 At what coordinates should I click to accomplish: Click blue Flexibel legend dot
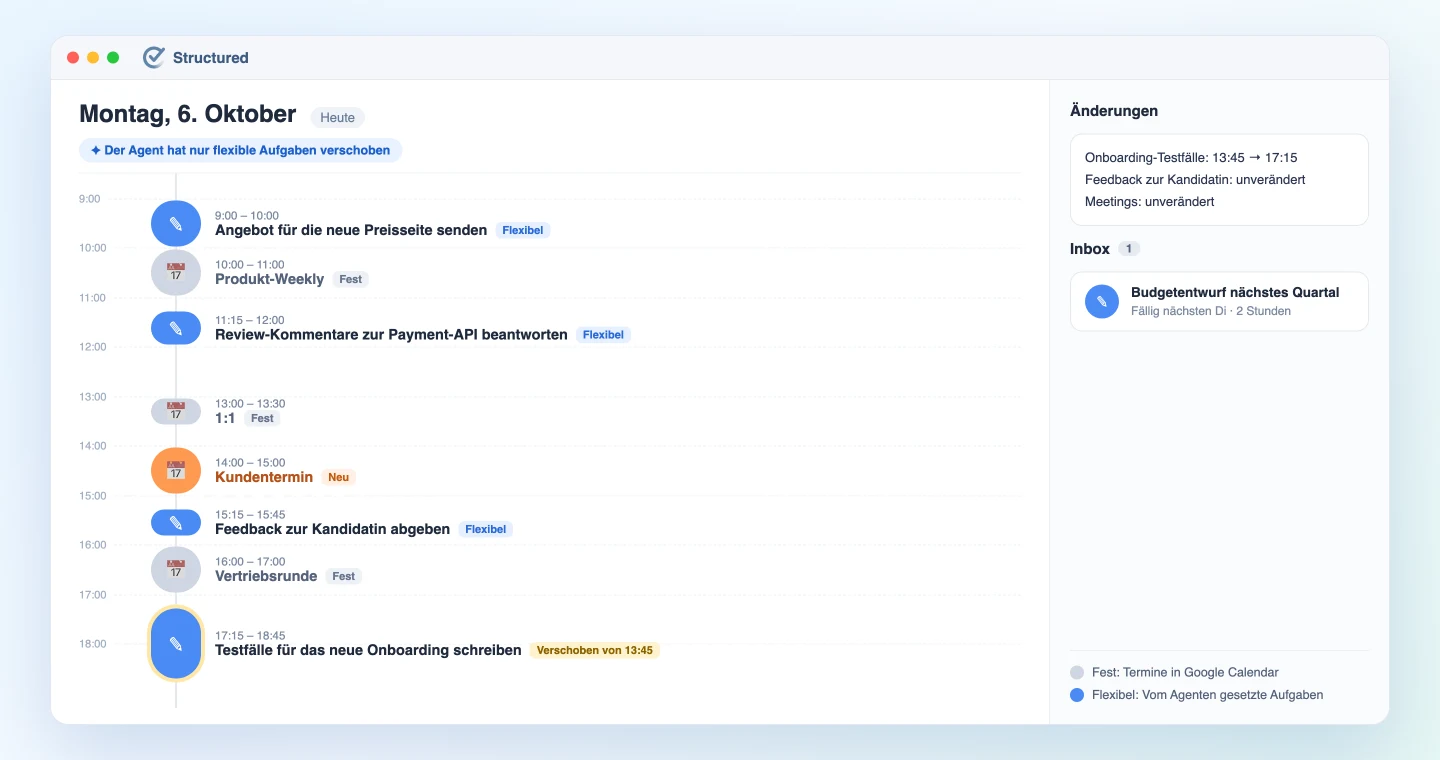pyautogui.click(x=1077, y=695)
